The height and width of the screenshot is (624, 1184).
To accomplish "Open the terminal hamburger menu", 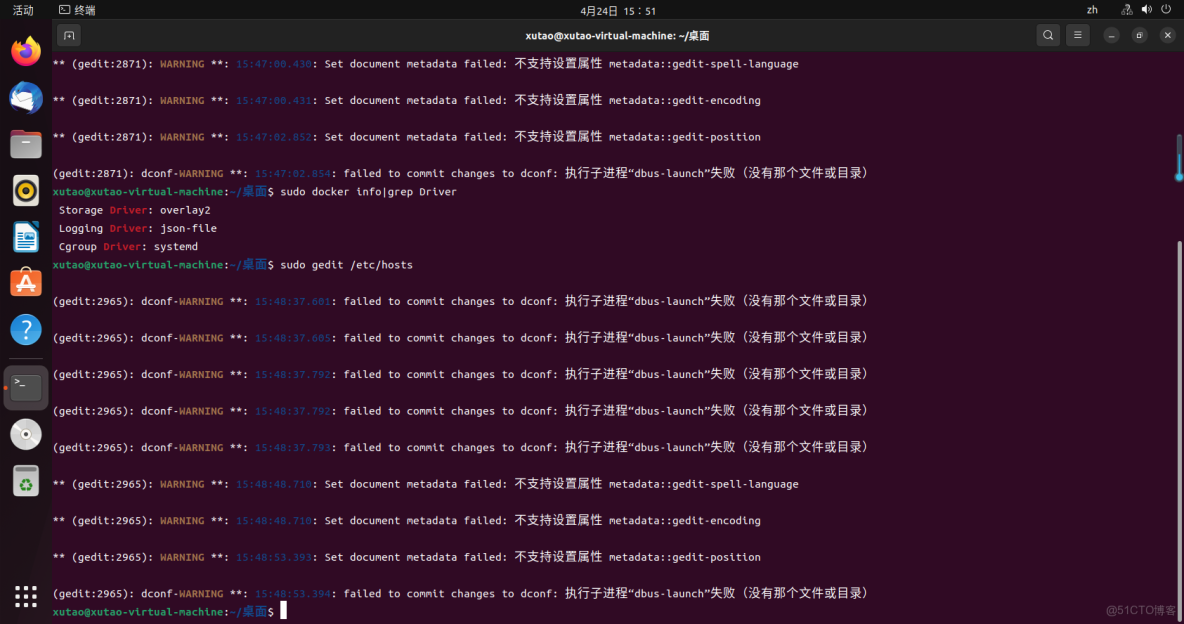I will click(1078, 36).
